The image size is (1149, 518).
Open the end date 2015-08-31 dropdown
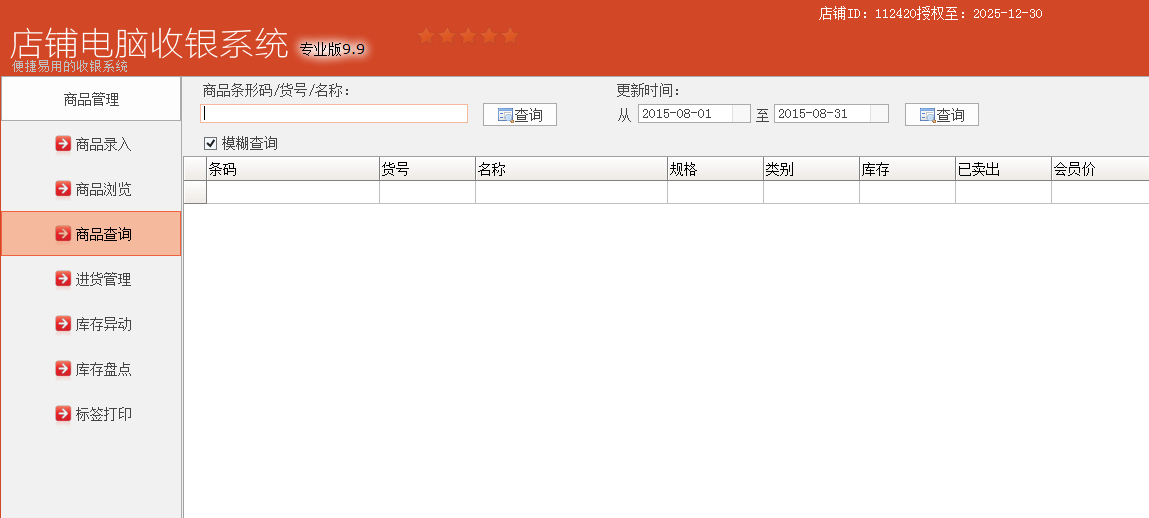(x=879, y=114)
